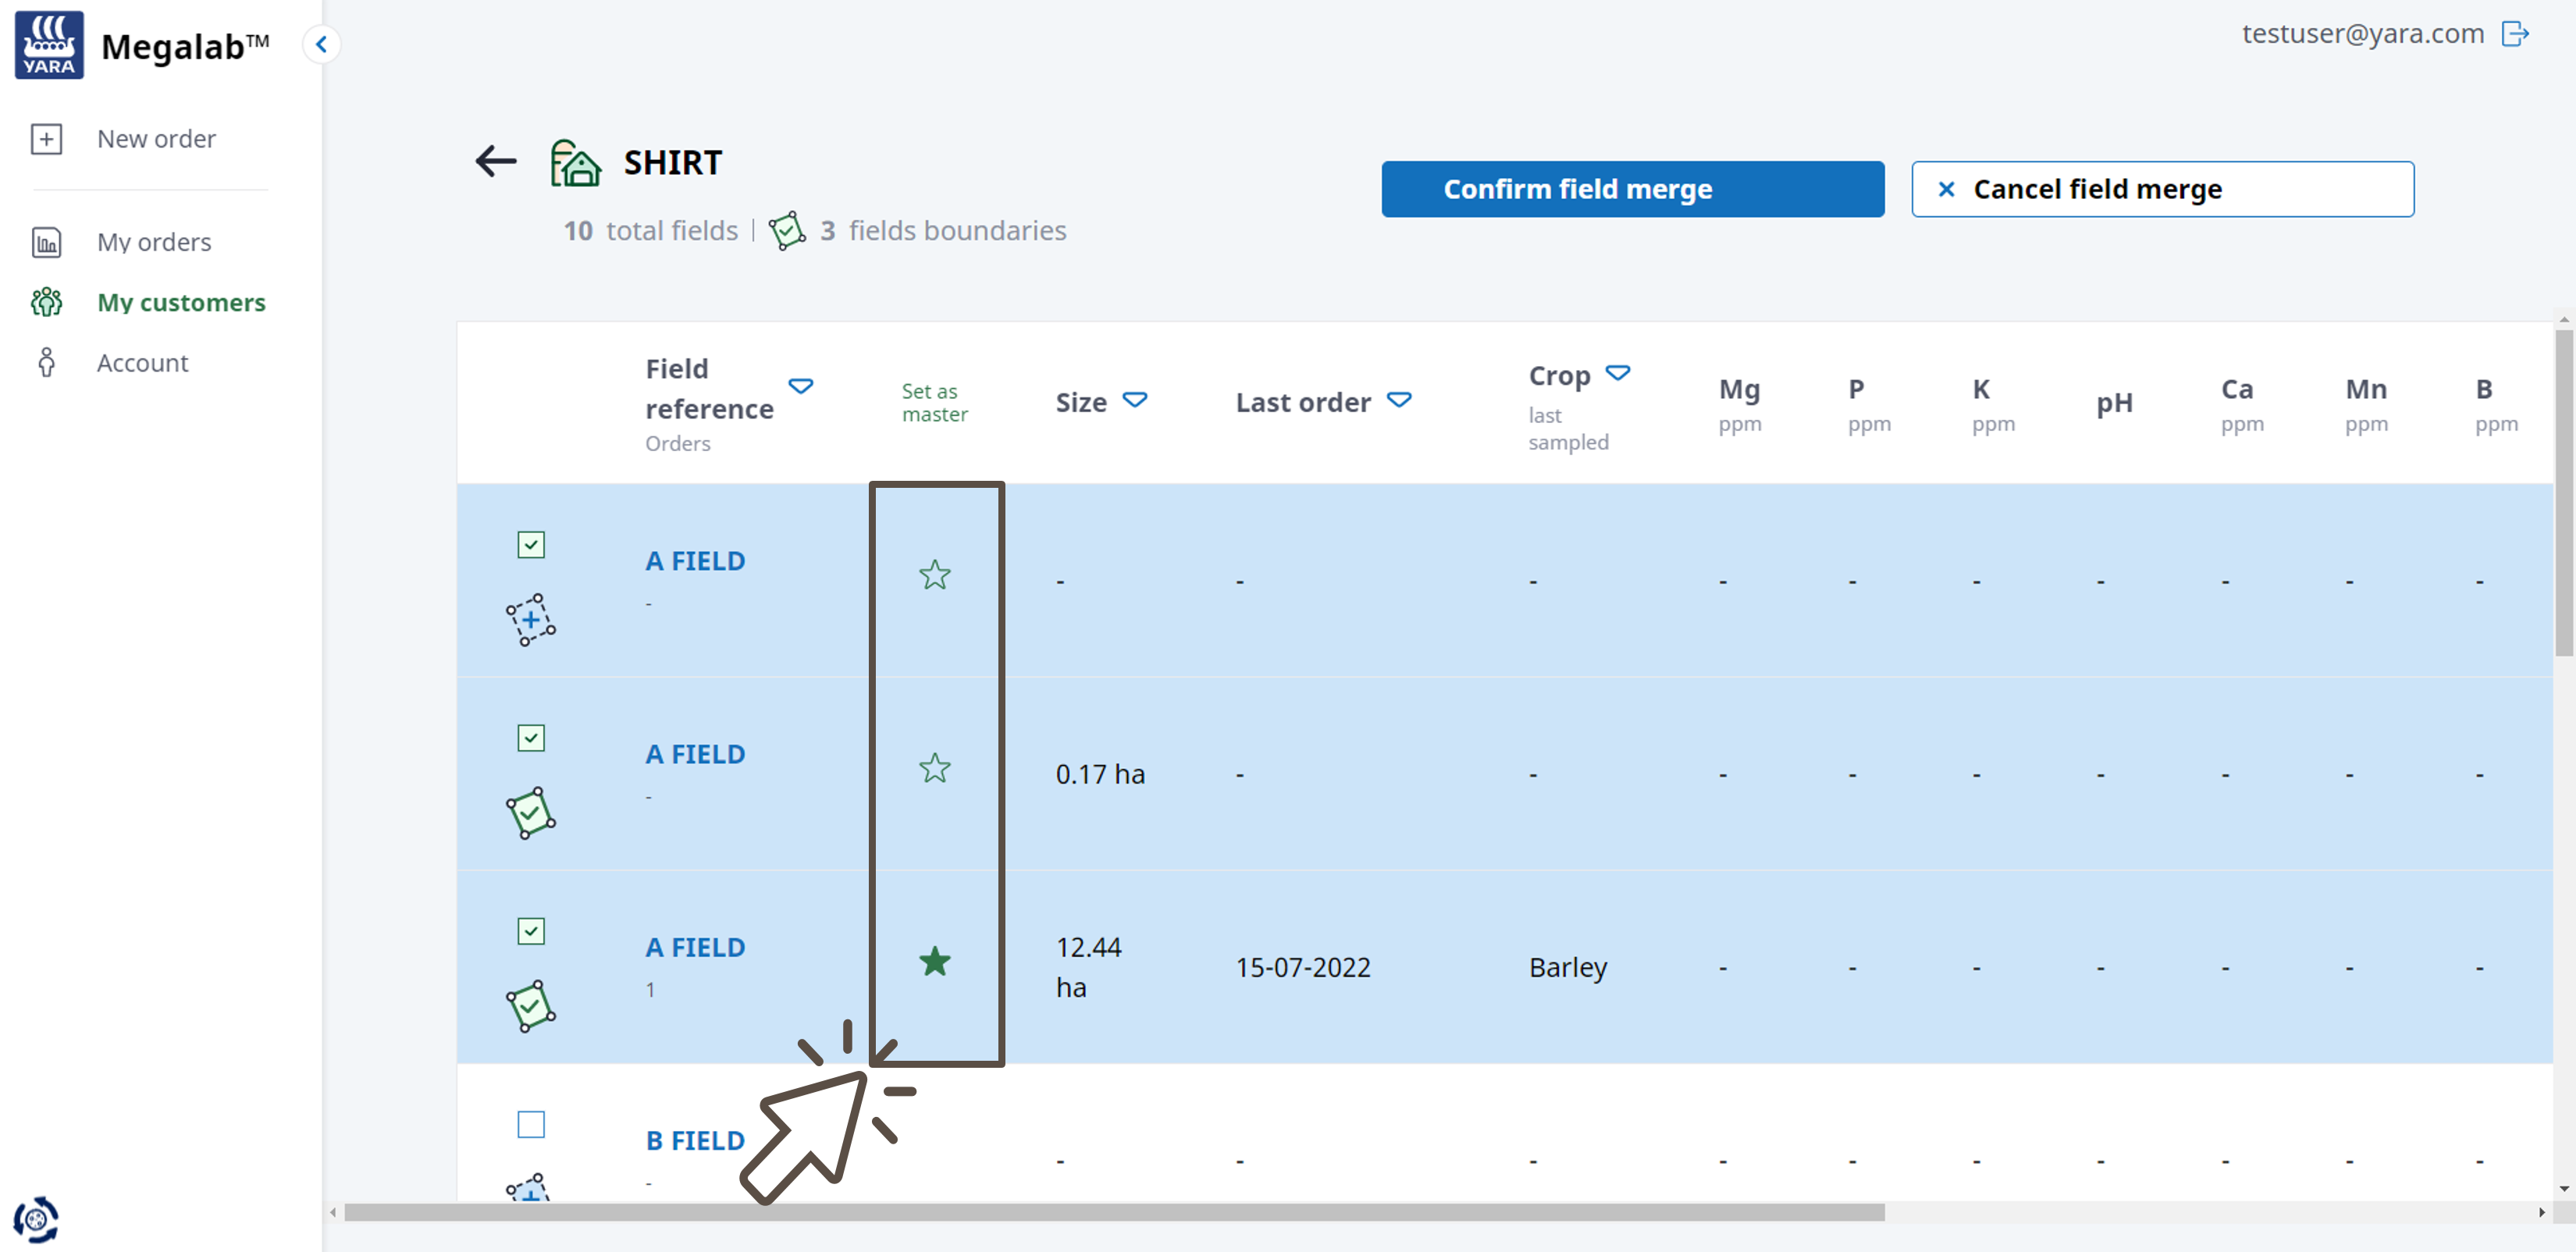2576x1252 pixels.
Task: Click the add boundary icon under first A FIELD
Action: click(530, 620)
